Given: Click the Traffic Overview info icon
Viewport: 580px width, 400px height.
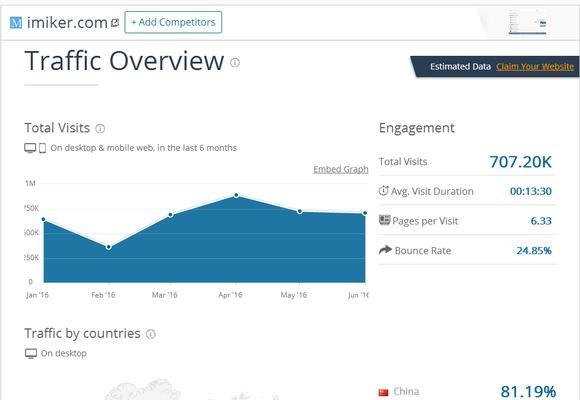Looking at the screenshot, I should (x=235, y=63).
